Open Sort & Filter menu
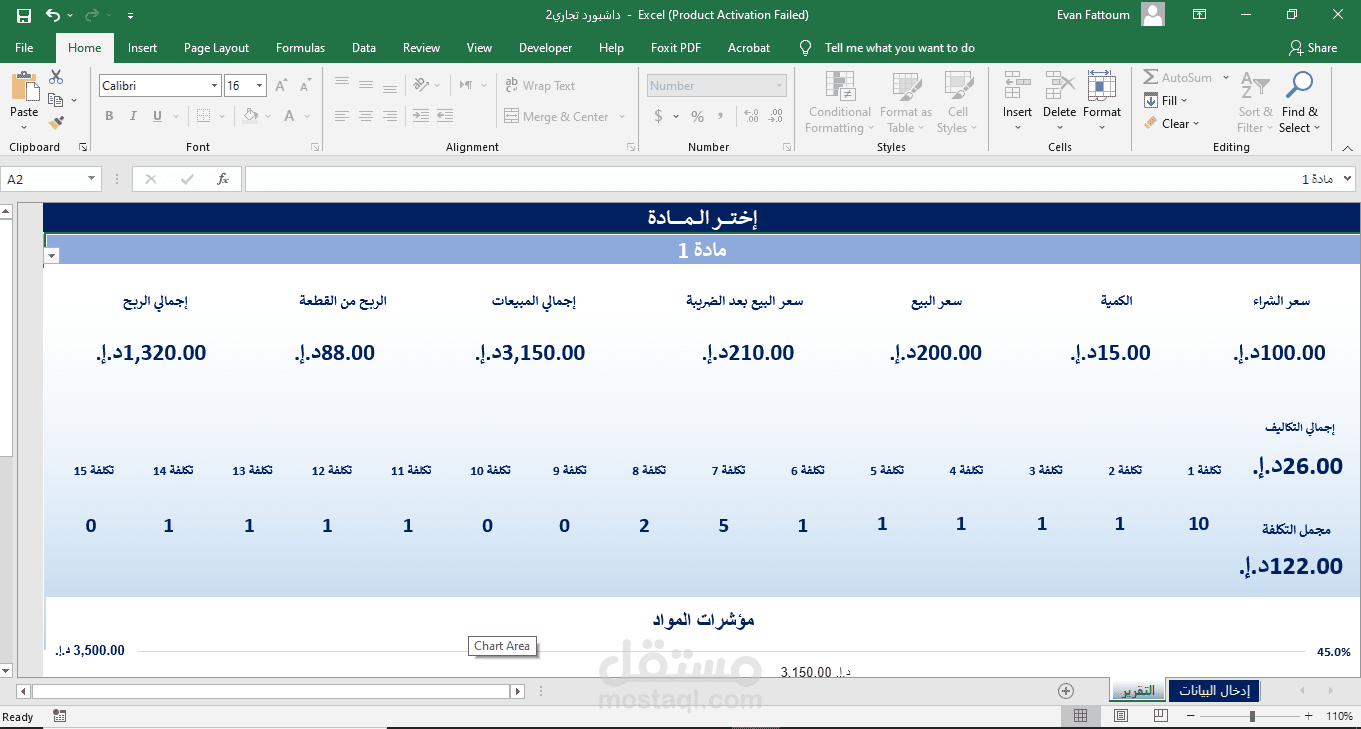Image resolution: width=1361 pixels, height=729 pixels. point(1255,102)
